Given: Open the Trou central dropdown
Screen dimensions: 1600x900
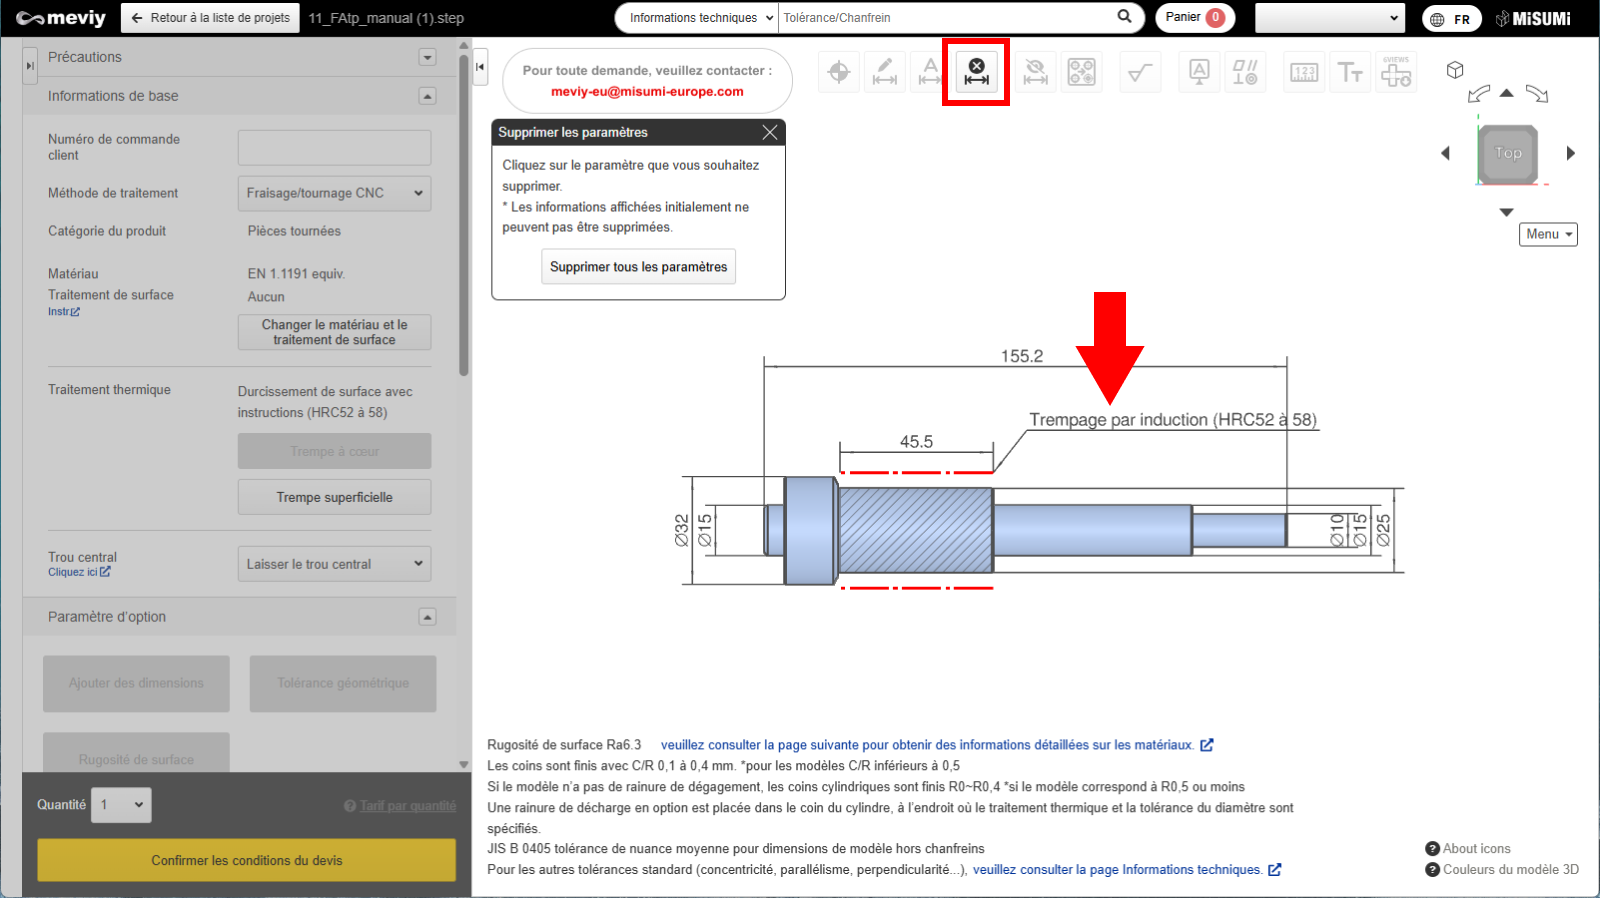Looking at the screenshot, I should [334, 564].
